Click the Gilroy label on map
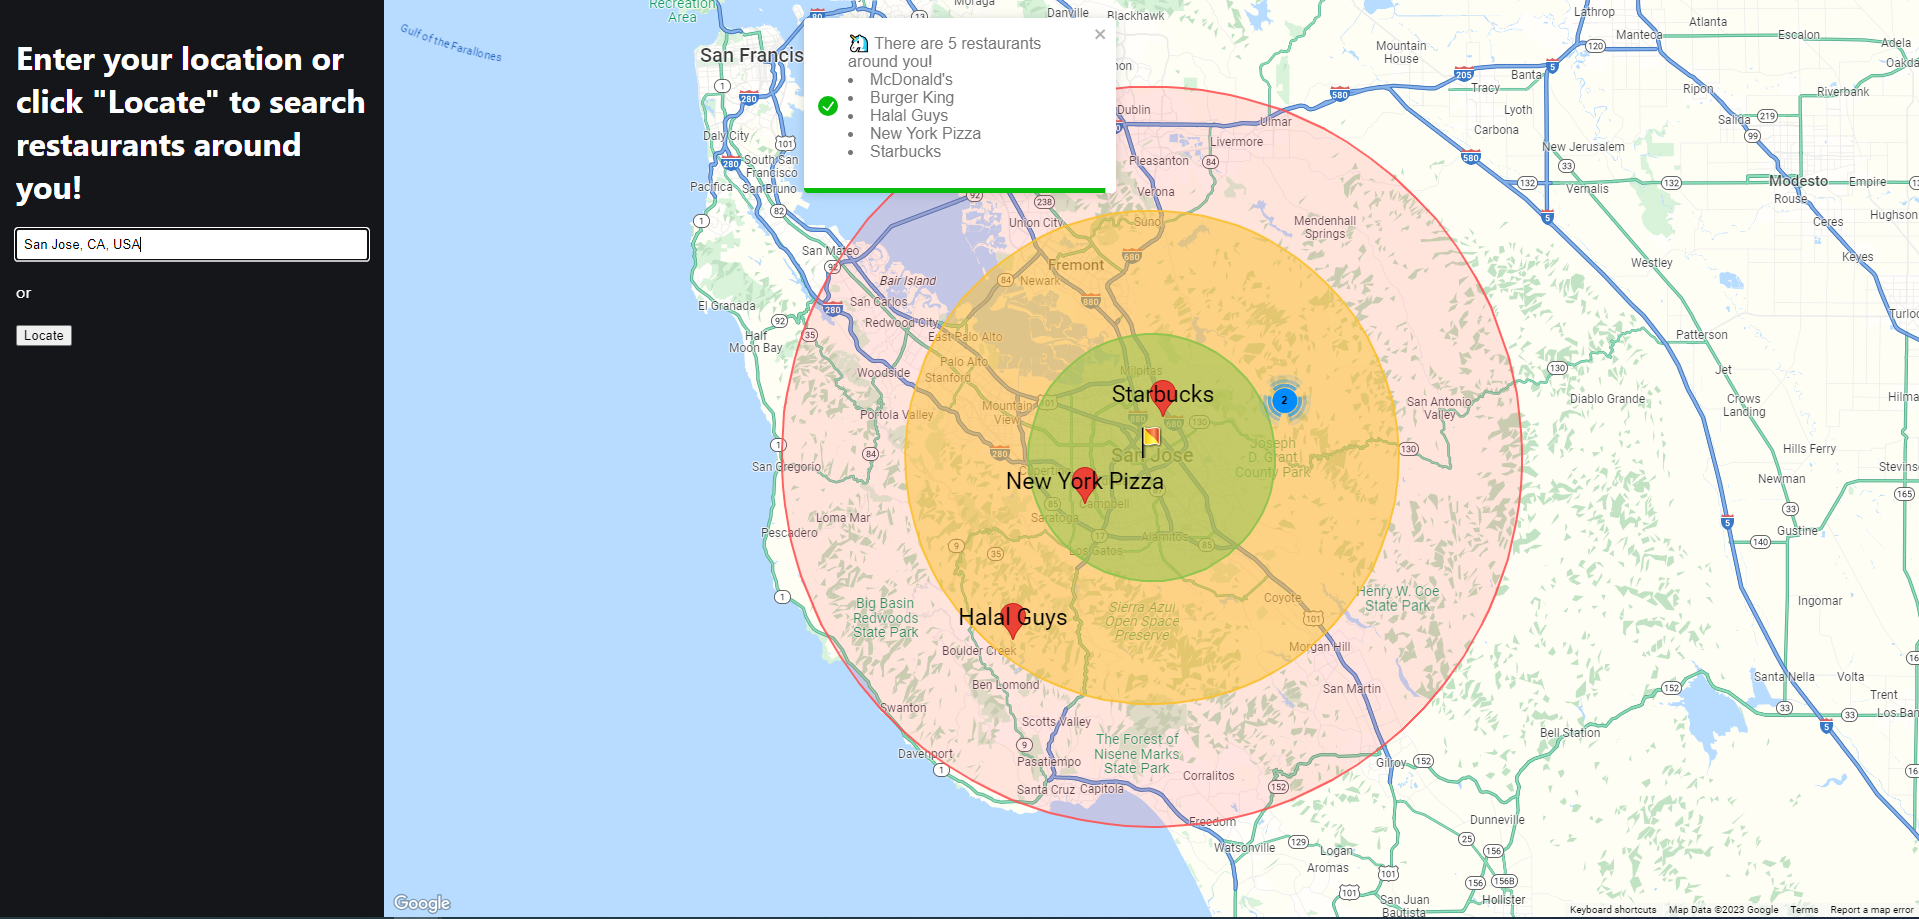The height and width of the screenshot is (919, 1919). 1391,763
